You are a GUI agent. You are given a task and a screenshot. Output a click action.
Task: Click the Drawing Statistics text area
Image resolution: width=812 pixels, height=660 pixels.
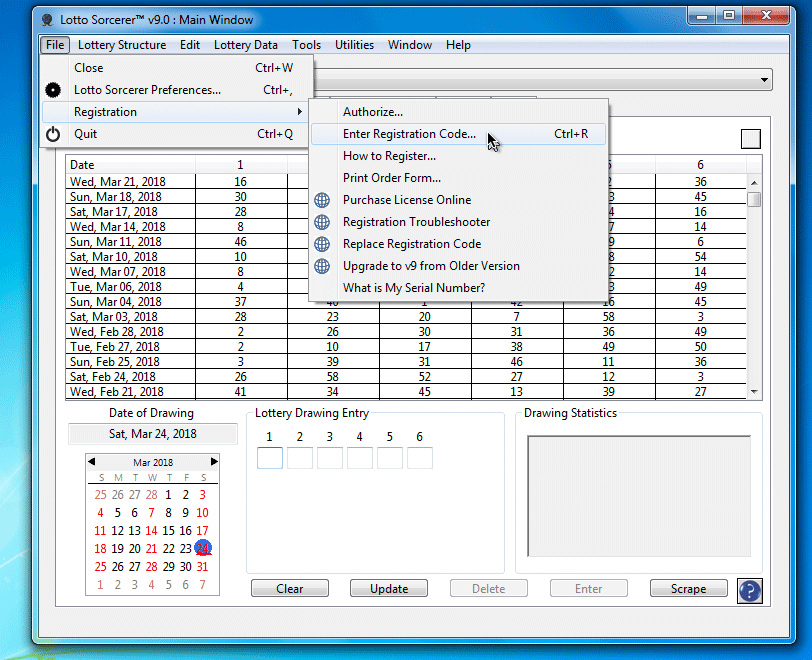point(639,496)
